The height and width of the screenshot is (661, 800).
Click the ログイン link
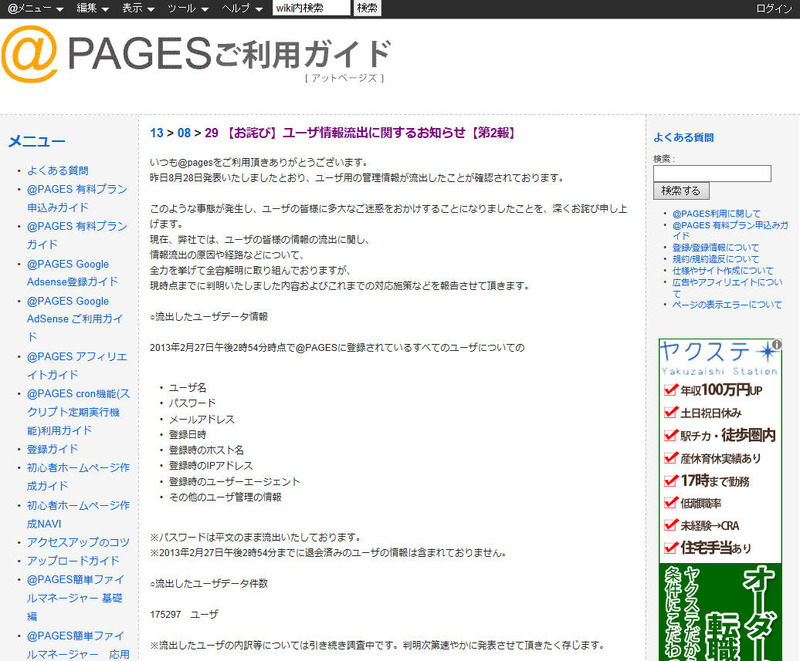click(x=774, y=8)
